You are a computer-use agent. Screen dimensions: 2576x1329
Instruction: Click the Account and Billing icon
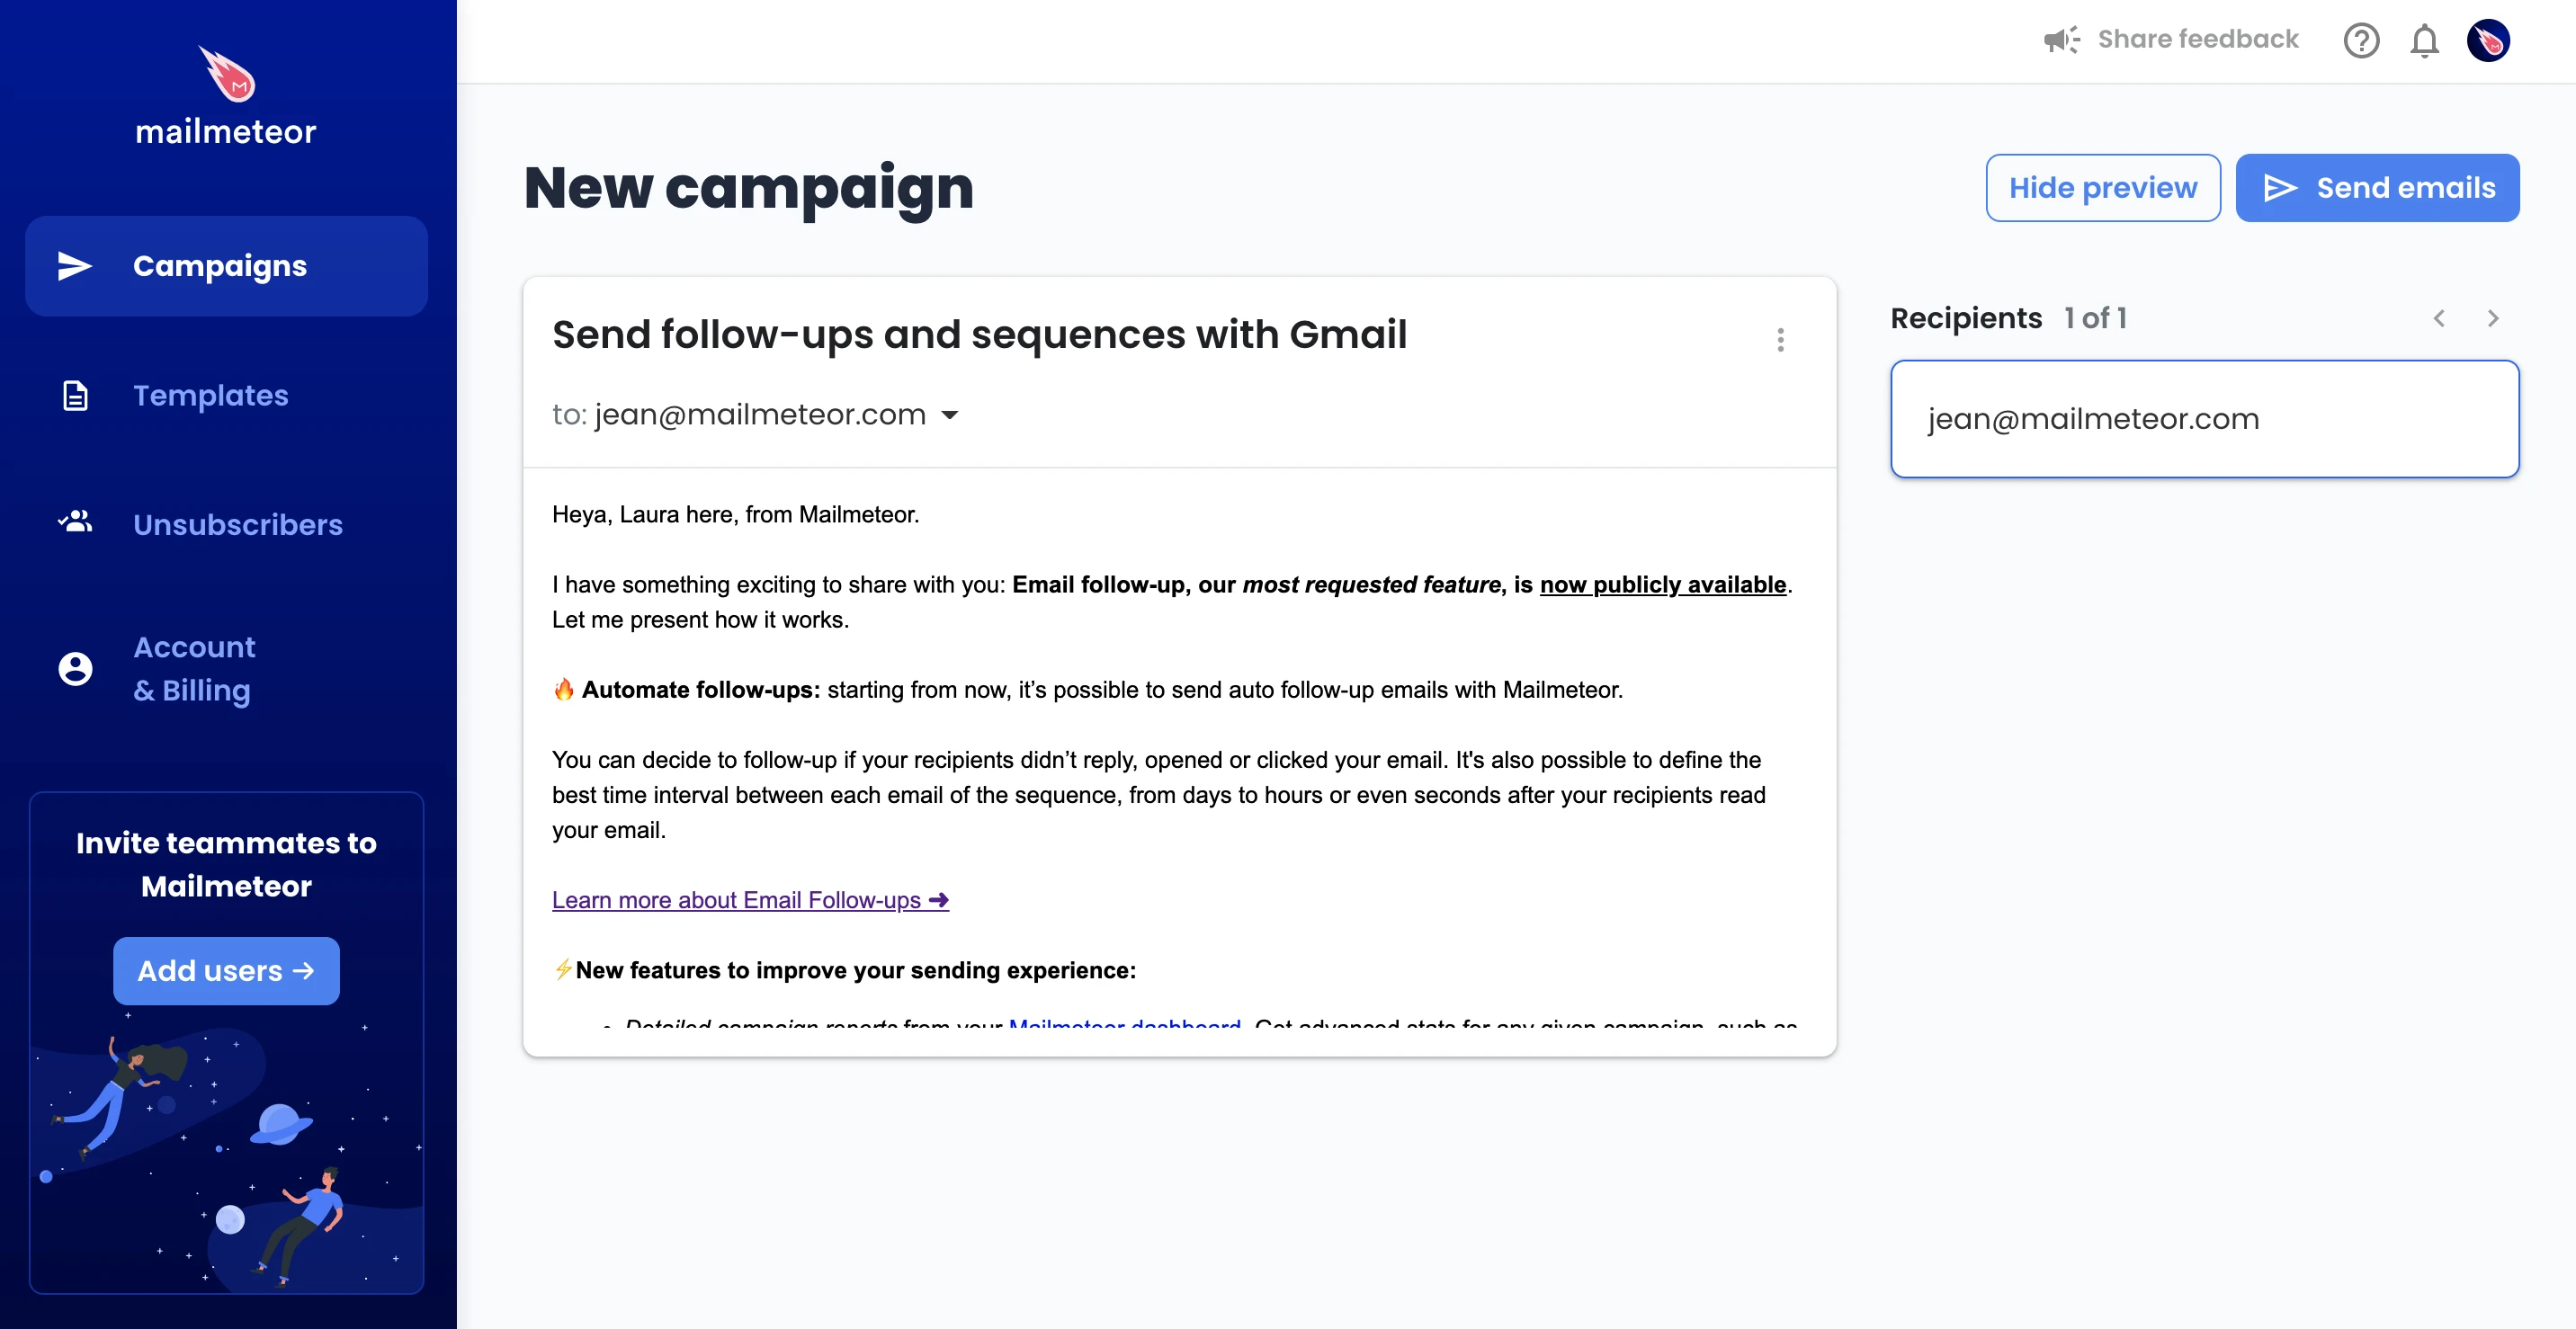tap(75, 668)
